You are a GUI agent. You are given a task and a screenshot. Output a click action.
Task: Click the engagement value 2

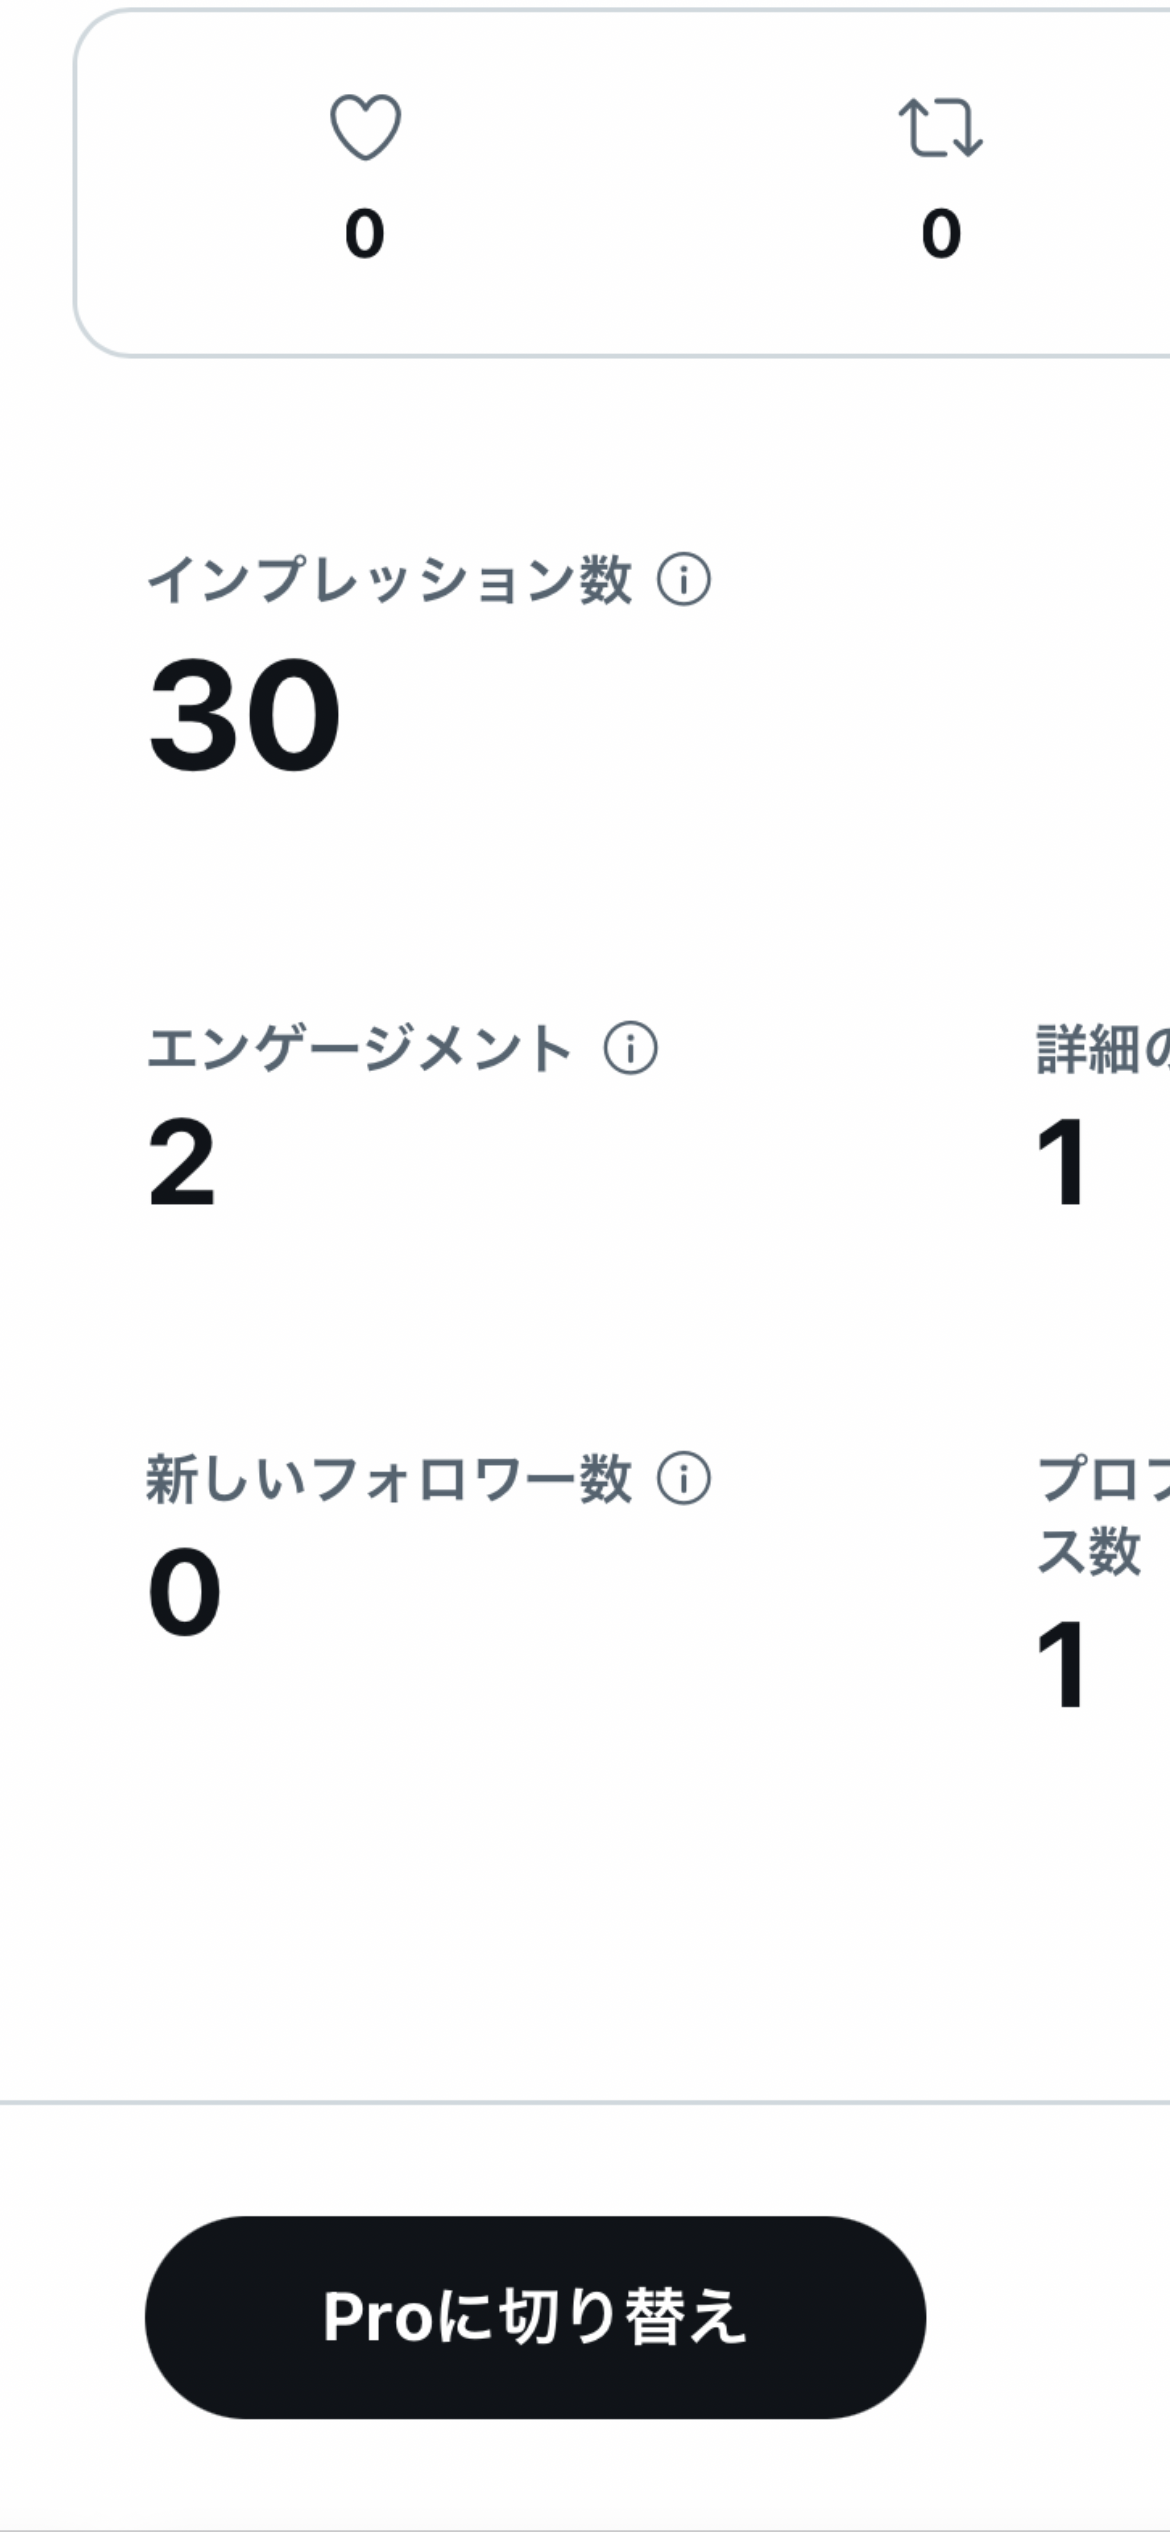pyautogui.click(x=182, y=1163)
